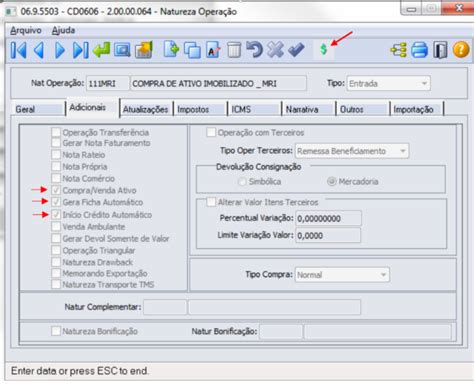Select the Mercadoria radio button
The height and width of the screenshot is (391, 474).
click(x=331, y=182)
